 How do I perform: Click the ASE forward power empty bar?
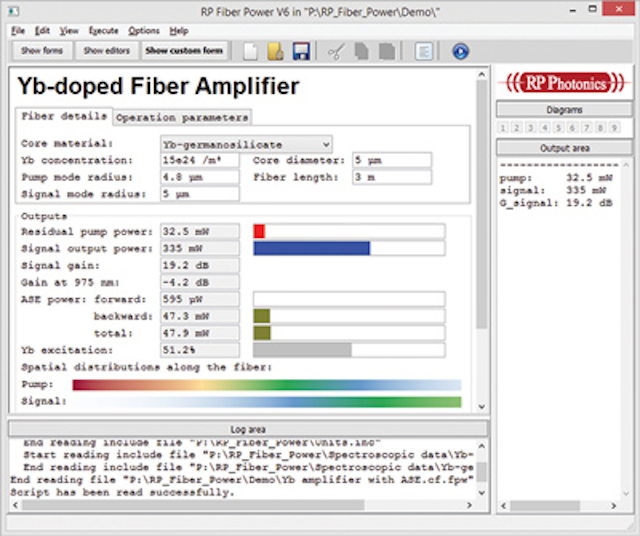[349, 299]
